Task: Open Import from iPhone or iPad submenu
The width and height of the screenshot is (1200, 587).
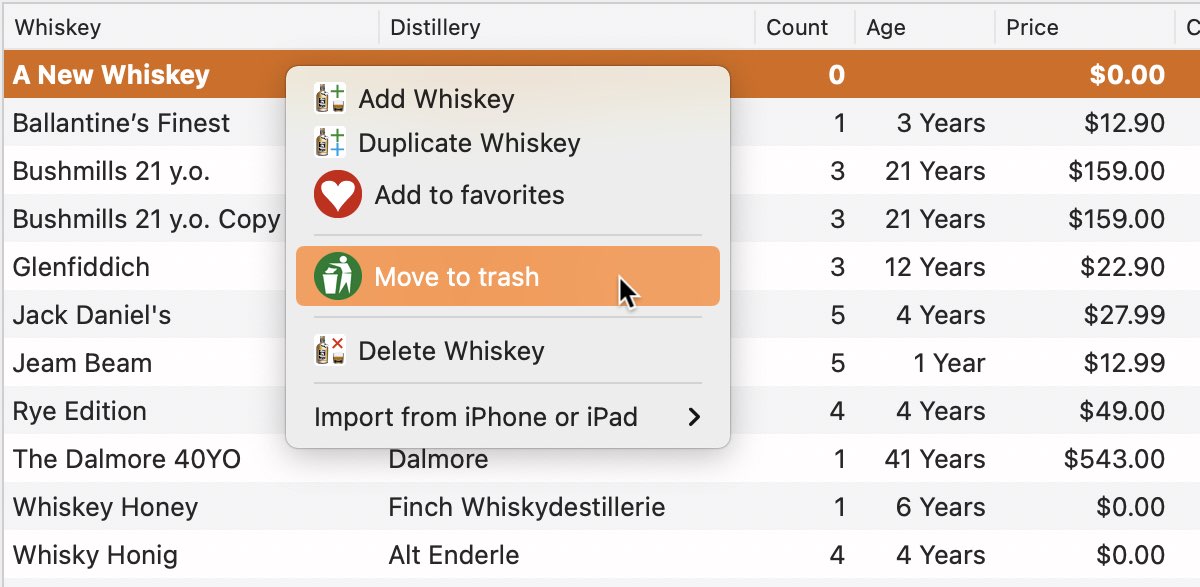Action: click(x=508, y=417)
